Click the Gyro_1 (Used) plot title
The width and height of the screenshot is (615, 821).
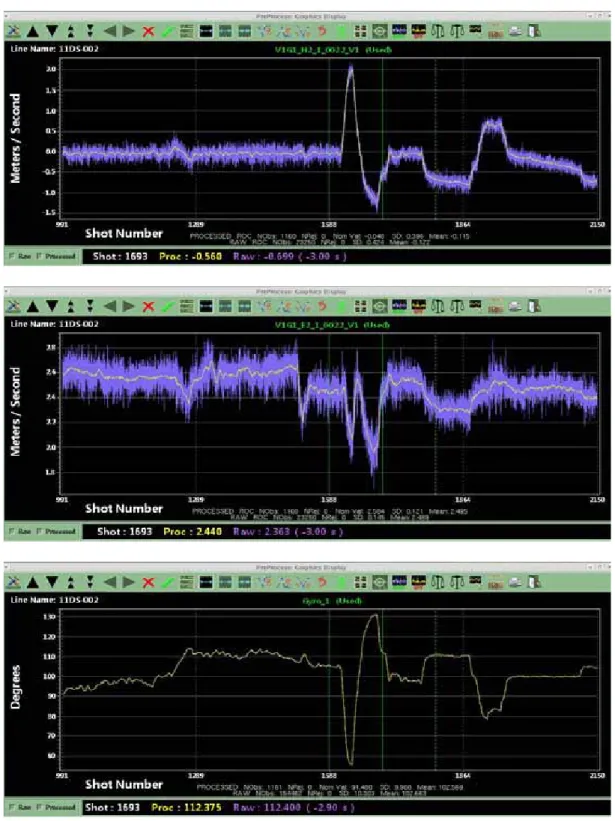[x=332, y=601]
